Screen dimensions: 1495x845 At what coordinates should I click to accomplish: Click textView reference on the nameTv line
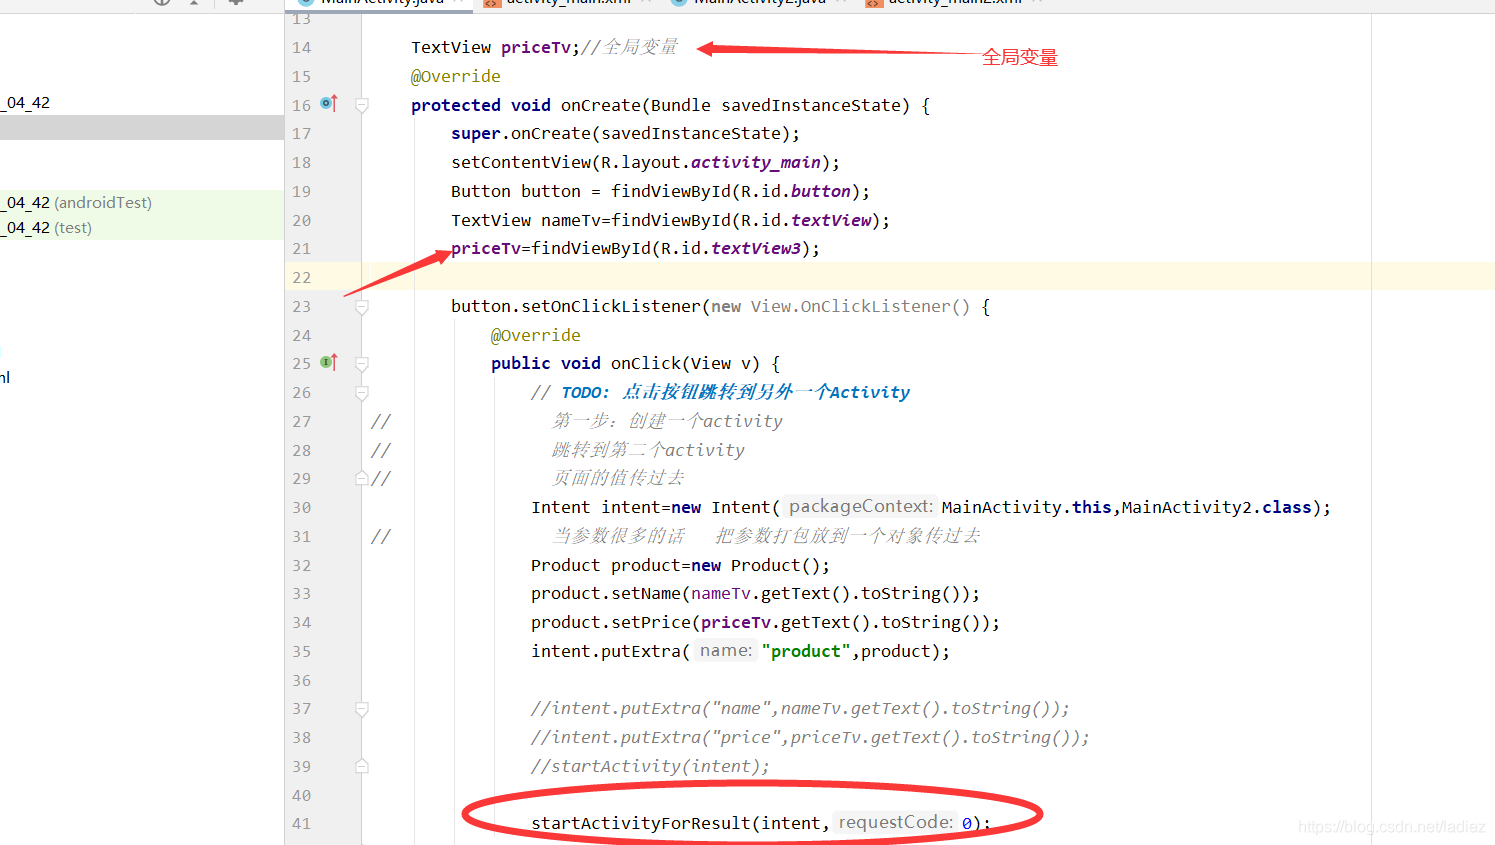pyautogui.click(x=831, y=220)
